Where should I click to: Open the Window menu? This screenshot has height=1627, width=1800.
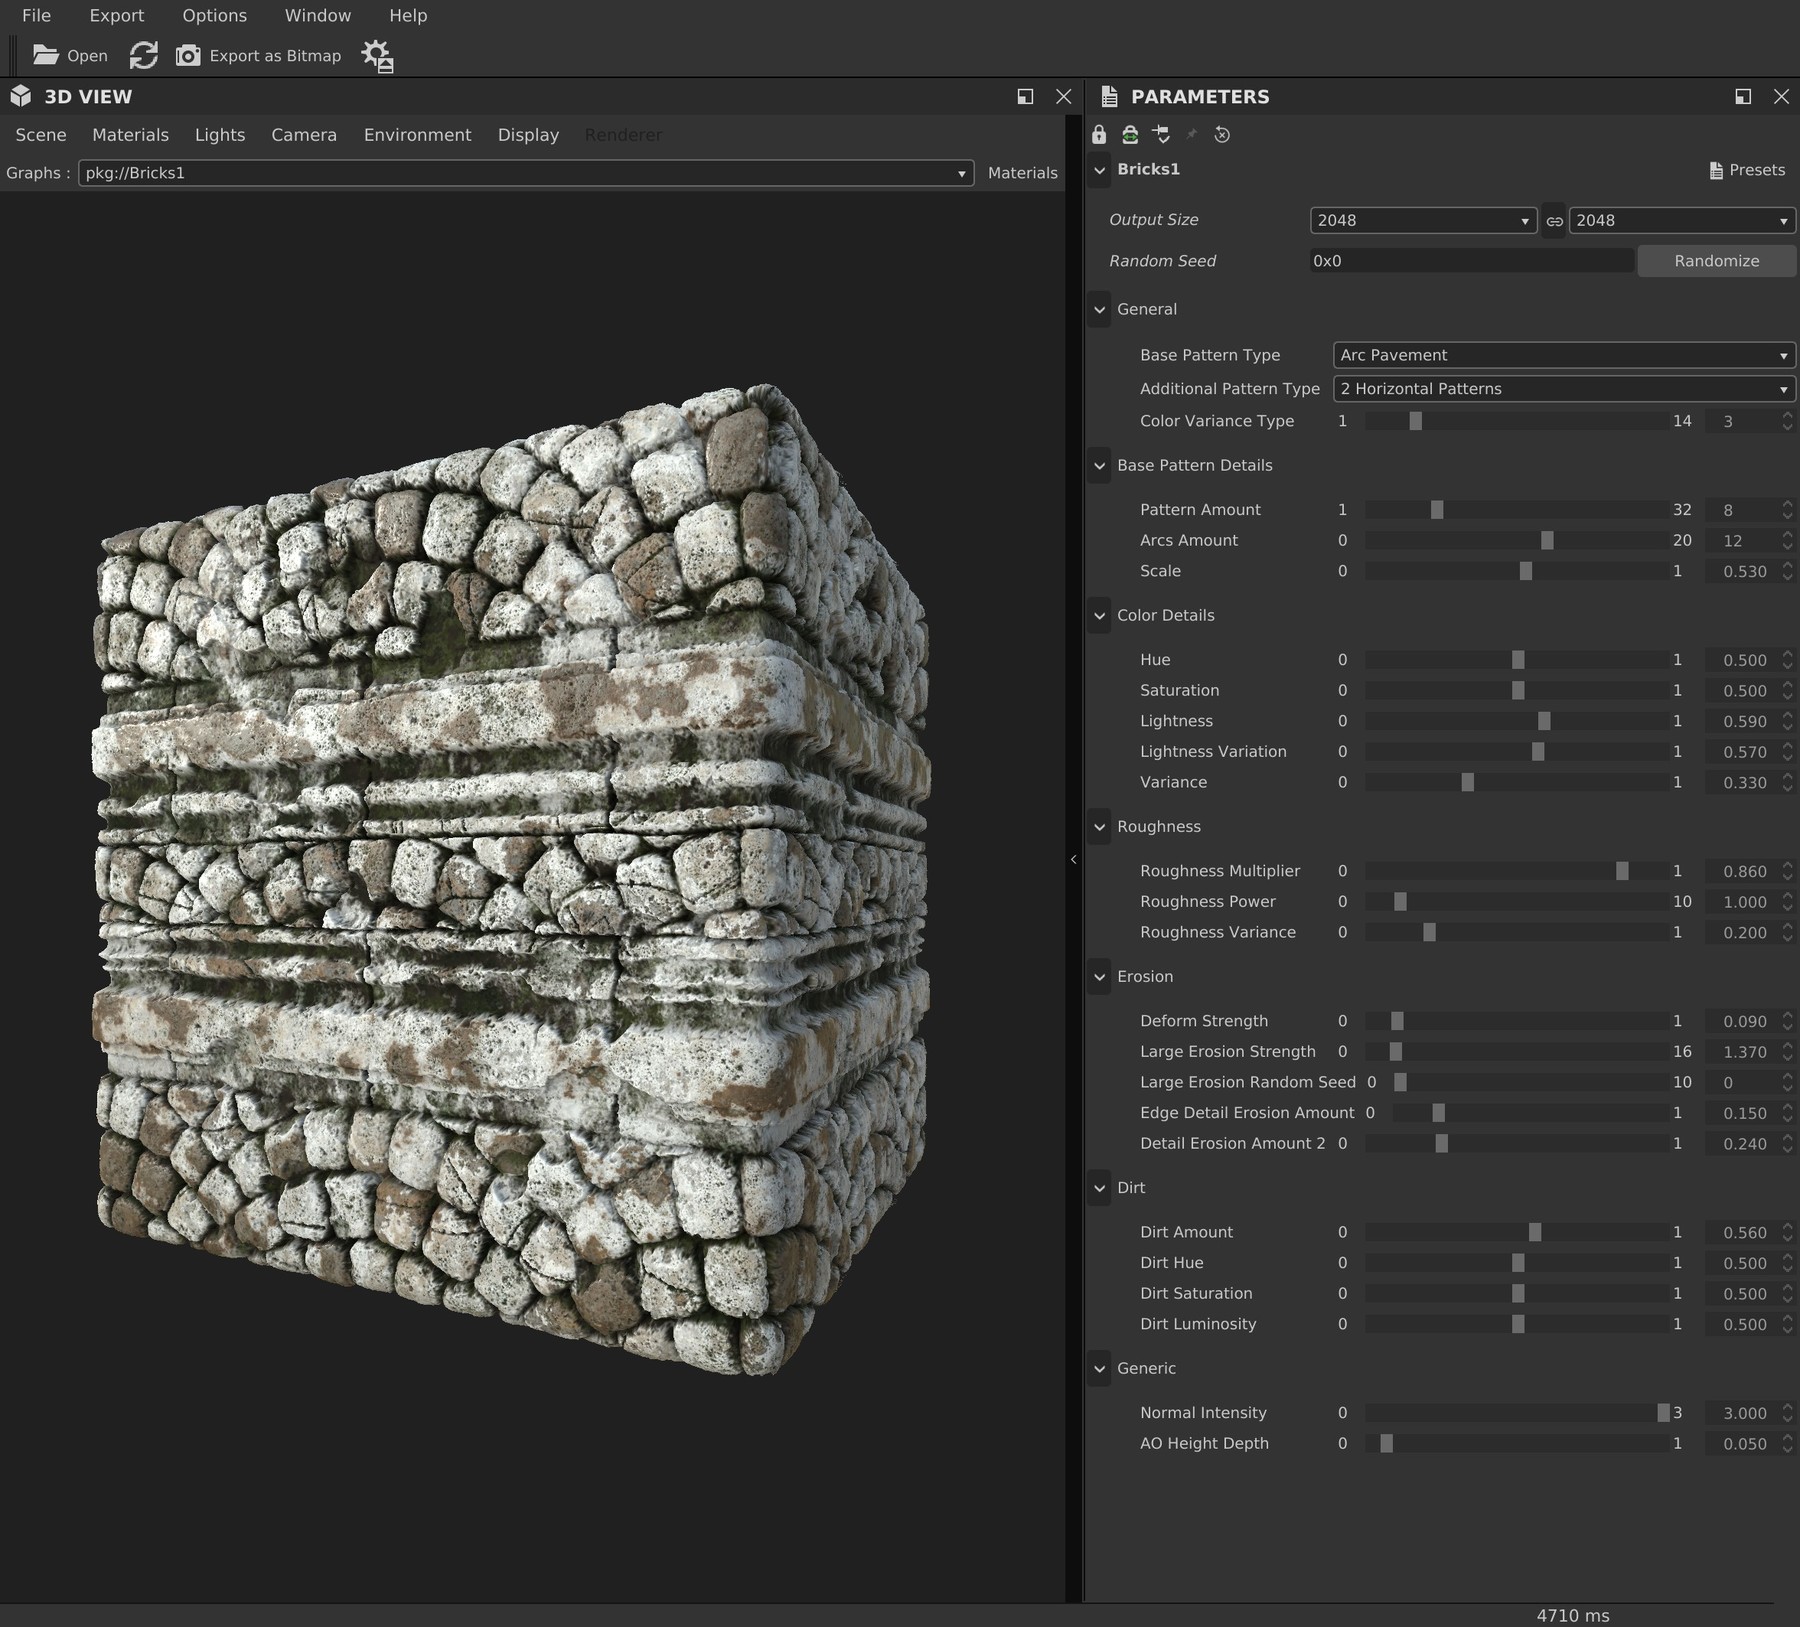[317, 15]
